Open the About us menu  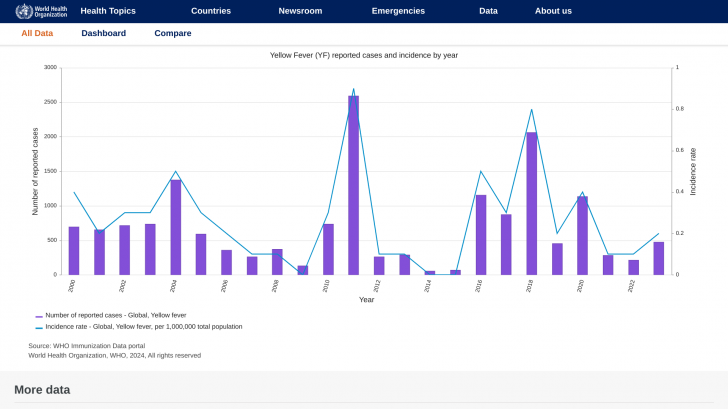point(553,11)
